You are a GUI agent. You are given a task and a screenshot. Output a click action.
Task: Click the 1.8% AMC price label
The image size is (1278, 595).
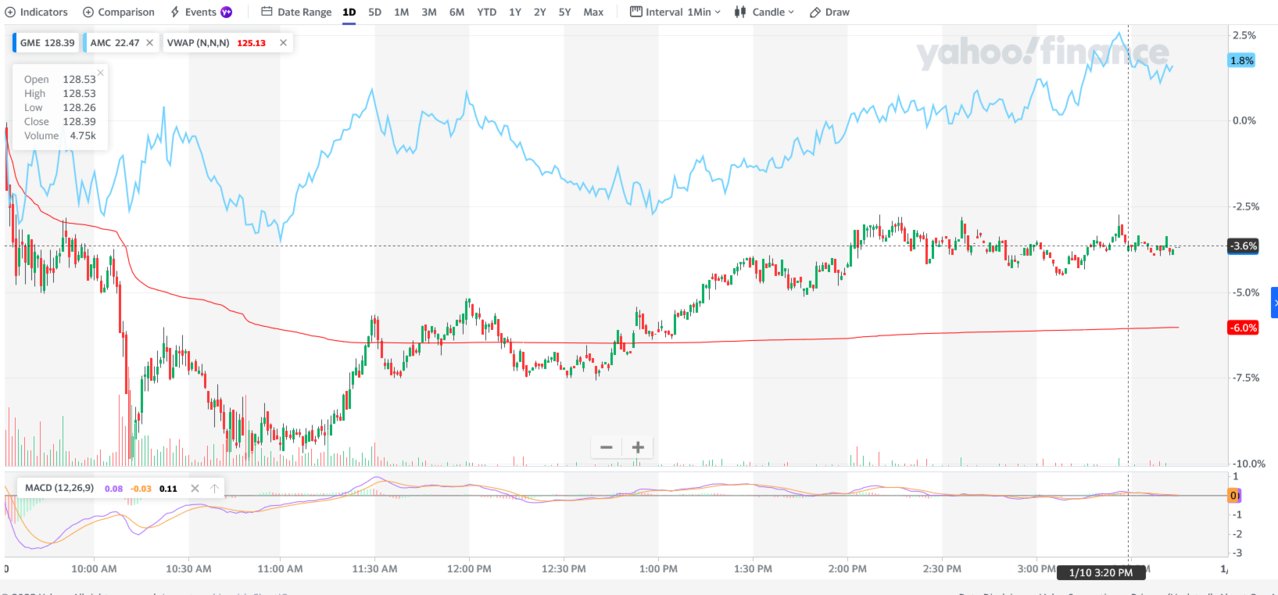(x=1241, y=60)
